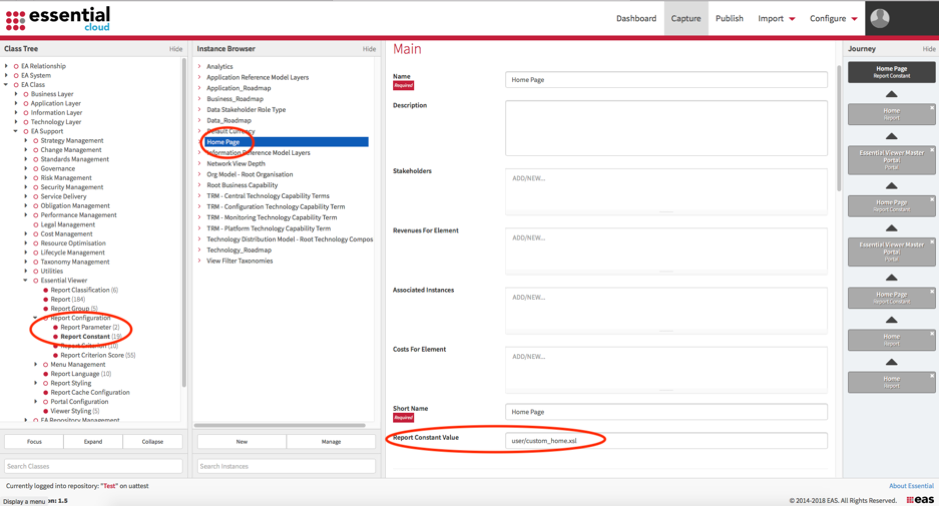939x506 pixels.
Task: Select the Report Classification class bullet
Action: click(x=46, y=290)
